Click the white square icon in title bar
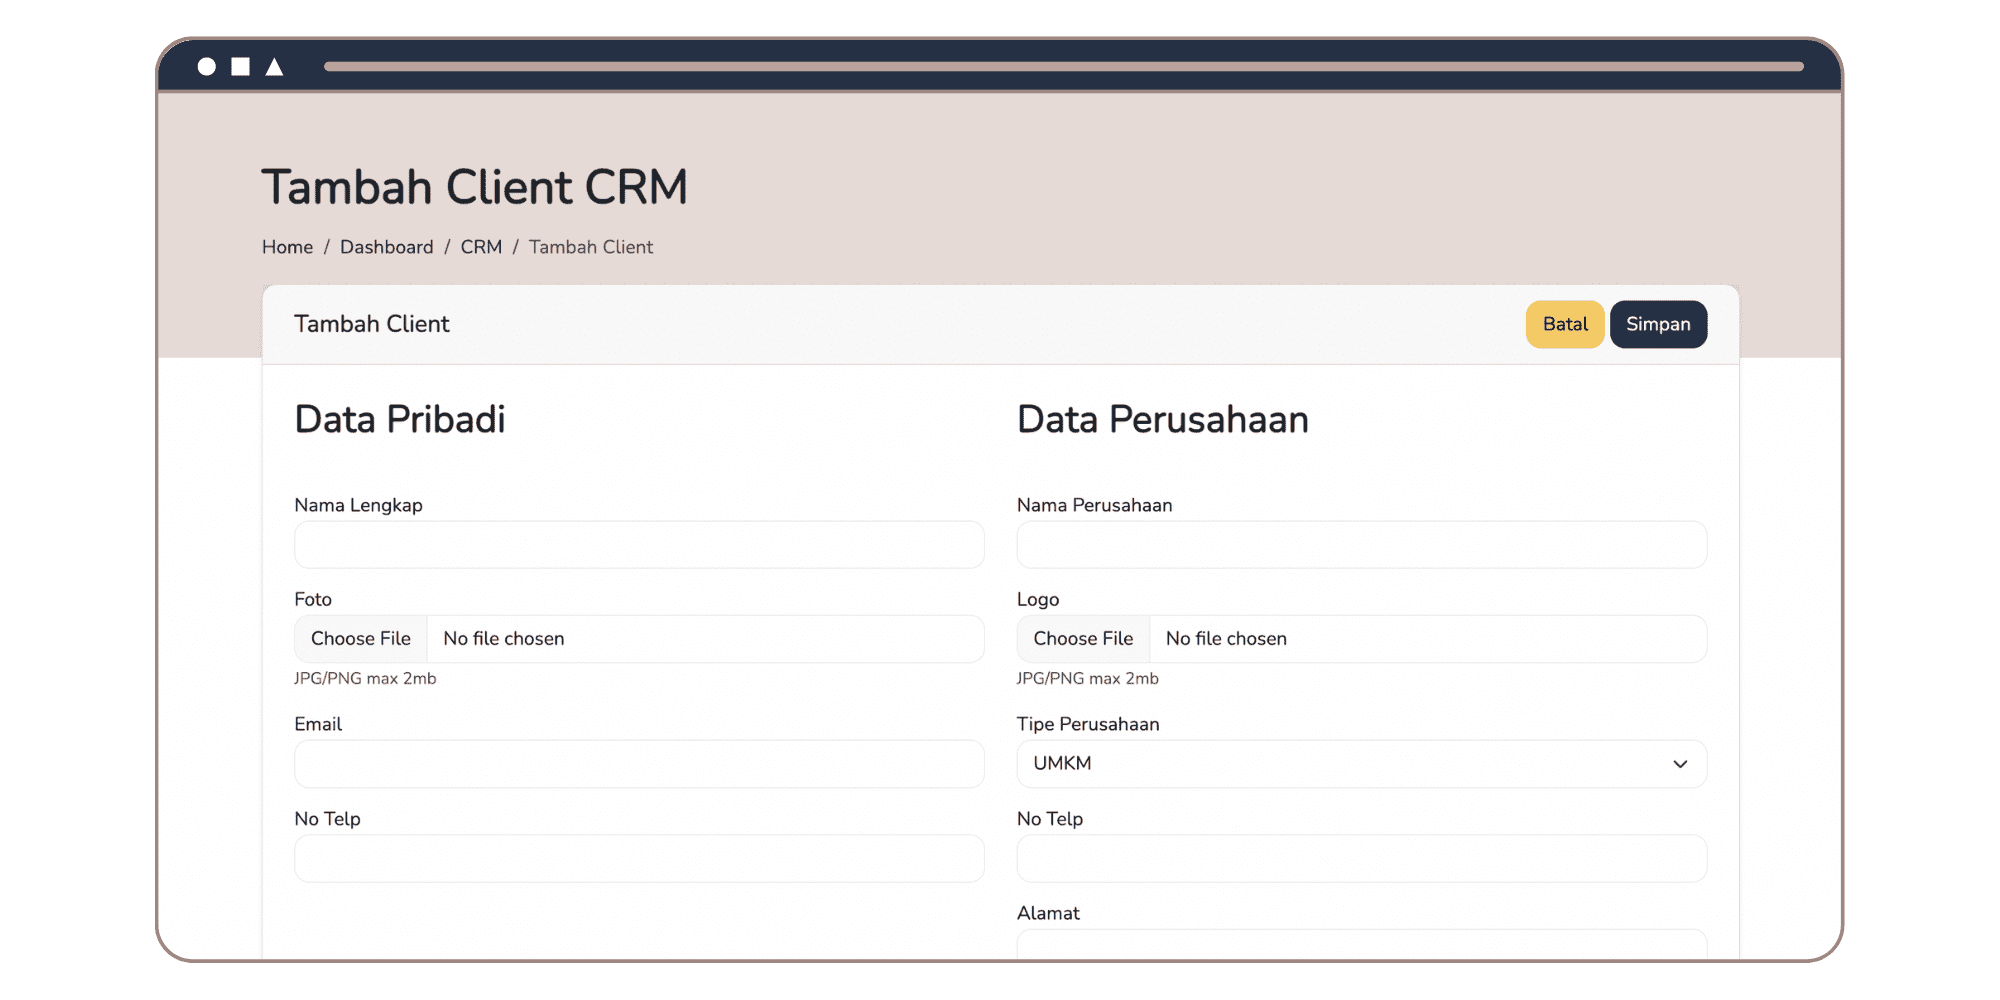Image resolution: width=2000 pixels, height=1000 pixels. click(x=241, y=67)
